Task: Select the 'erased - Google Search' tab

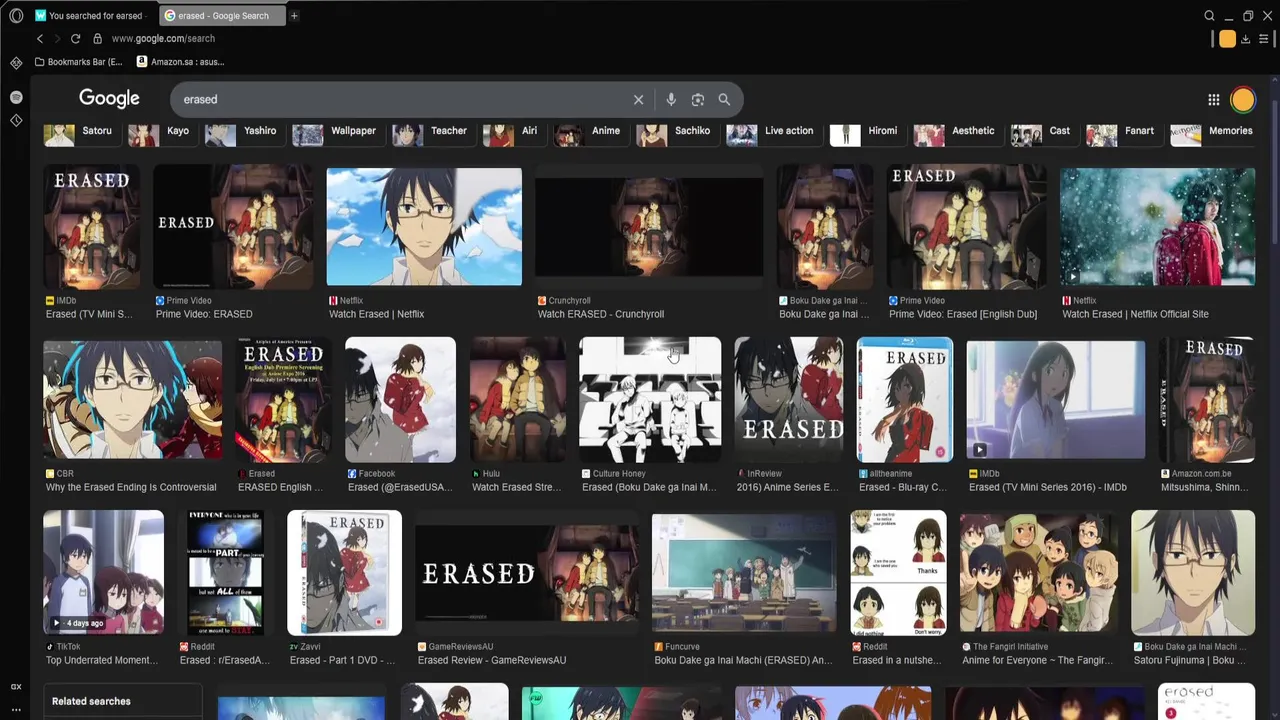Action: click(x=222, y=16)
